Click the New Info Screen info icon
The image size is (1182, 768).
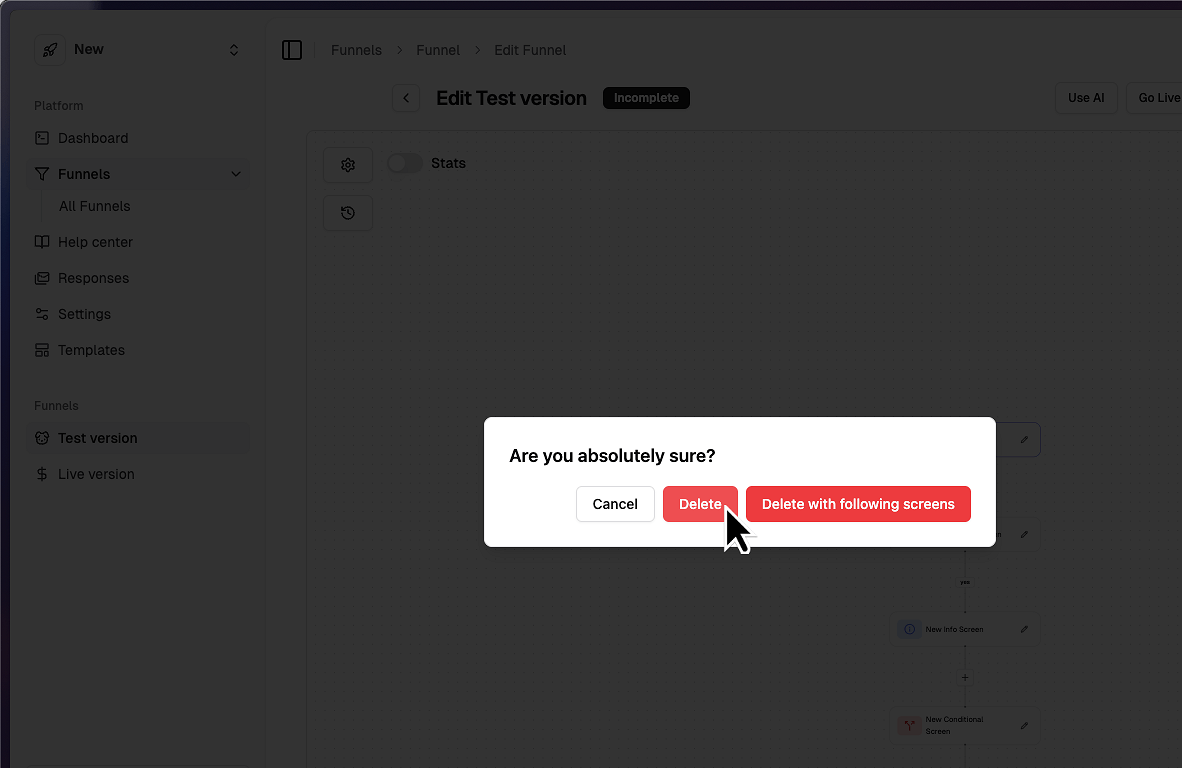pos(910,629)
